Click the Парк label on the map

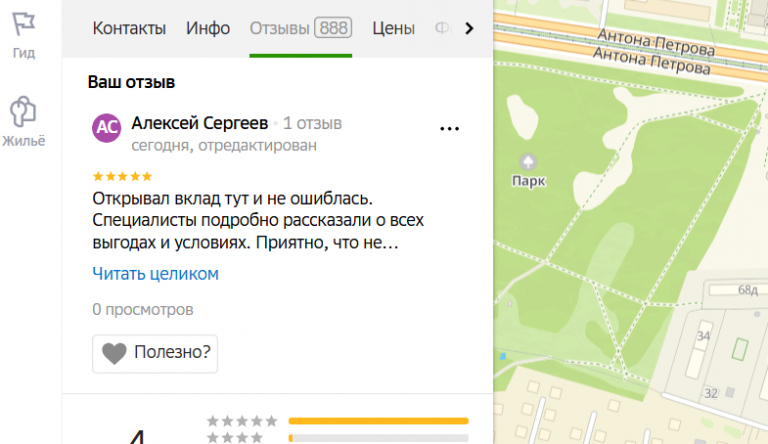pos(528,181)
